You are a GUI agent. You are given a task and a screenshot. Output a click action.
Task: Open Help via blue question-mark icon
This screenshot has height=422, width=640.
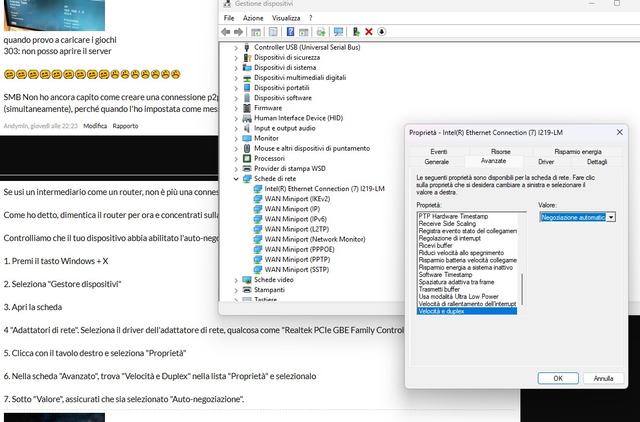290,32
